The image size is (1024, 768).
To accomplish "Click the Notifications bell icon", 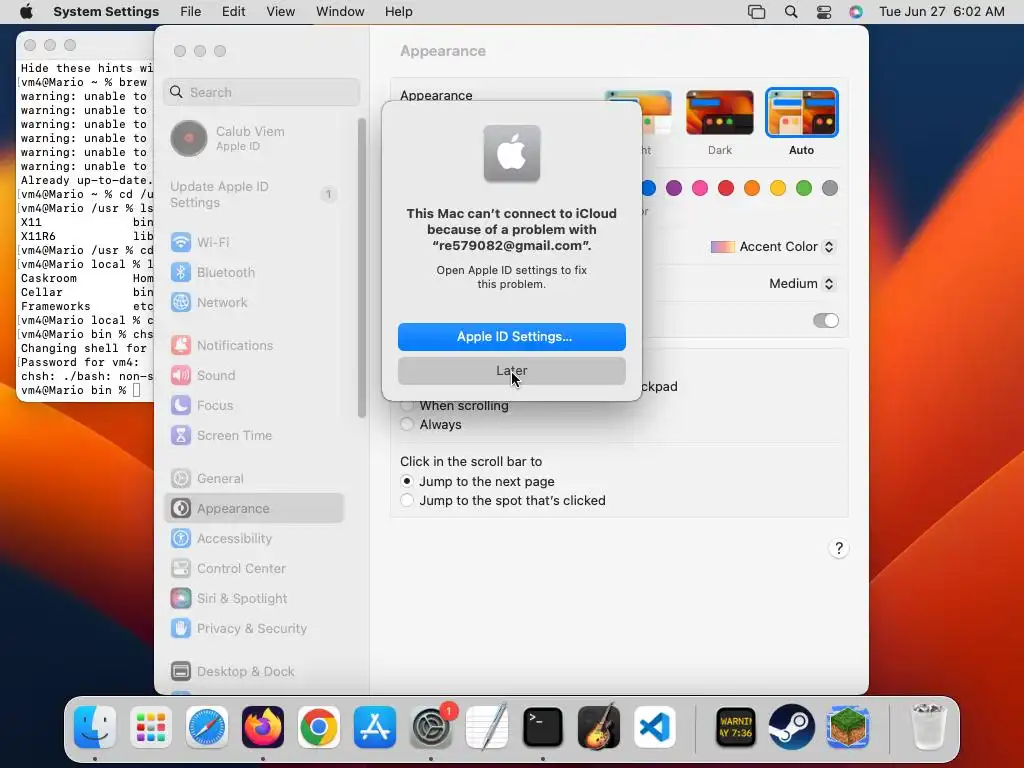I will 181,345.
